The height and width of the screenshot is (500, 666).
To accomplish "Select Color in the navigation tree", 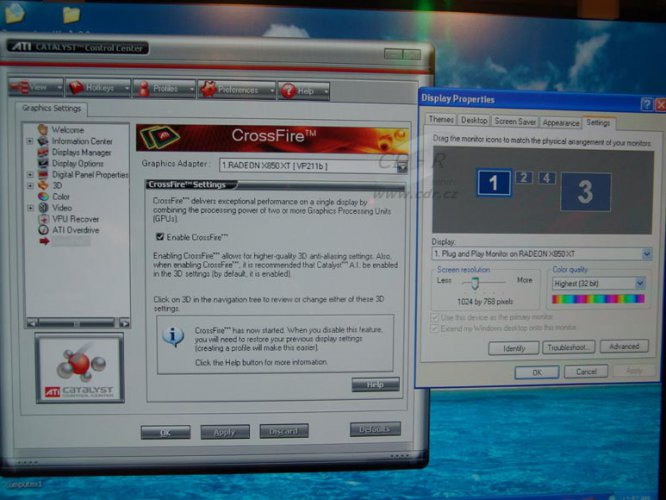I will coord(60,197).
